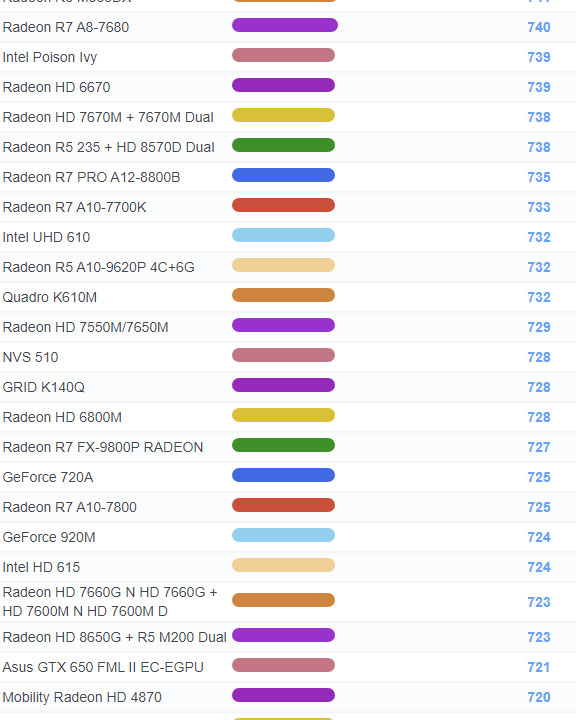This screenshot has height=720, width=576.
Task: Click the yellow bar for Radeon HD 6800M
Action: pos(283,415)
